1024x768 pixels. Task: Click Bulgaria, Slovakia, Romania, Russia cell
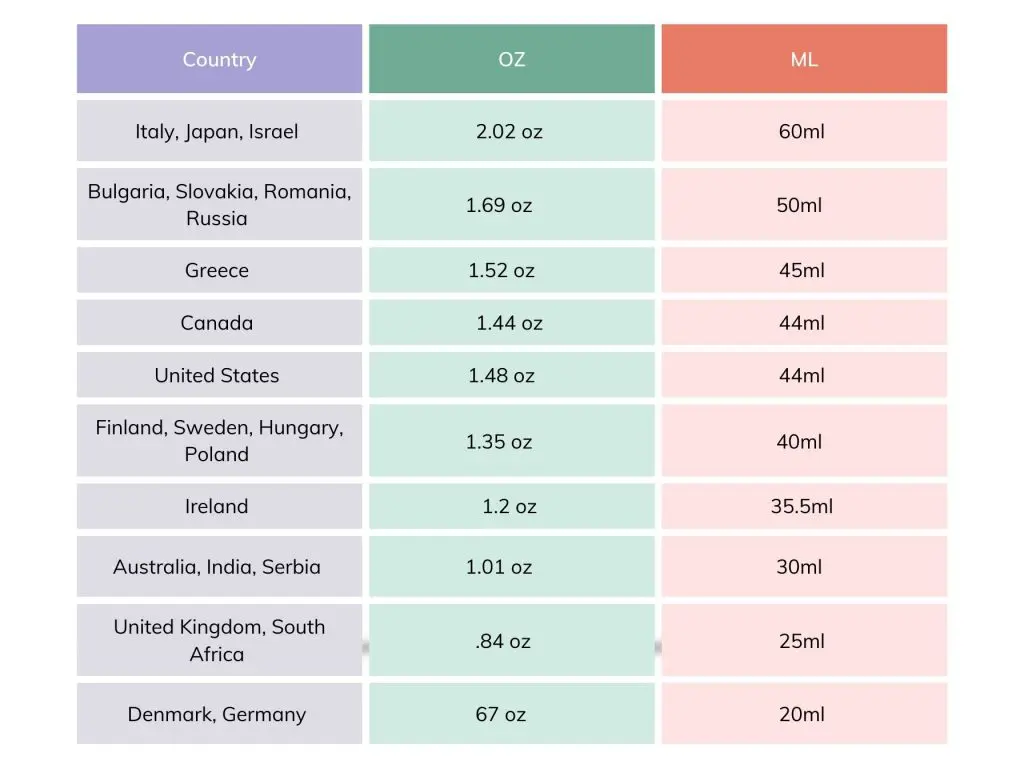[219, 205]
